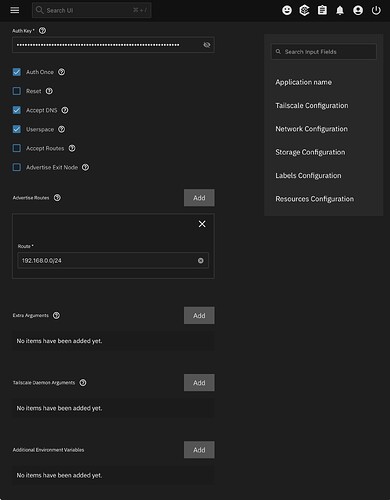Click help icon next to Tailscale Daemon Arguments

tap(83, 383)
